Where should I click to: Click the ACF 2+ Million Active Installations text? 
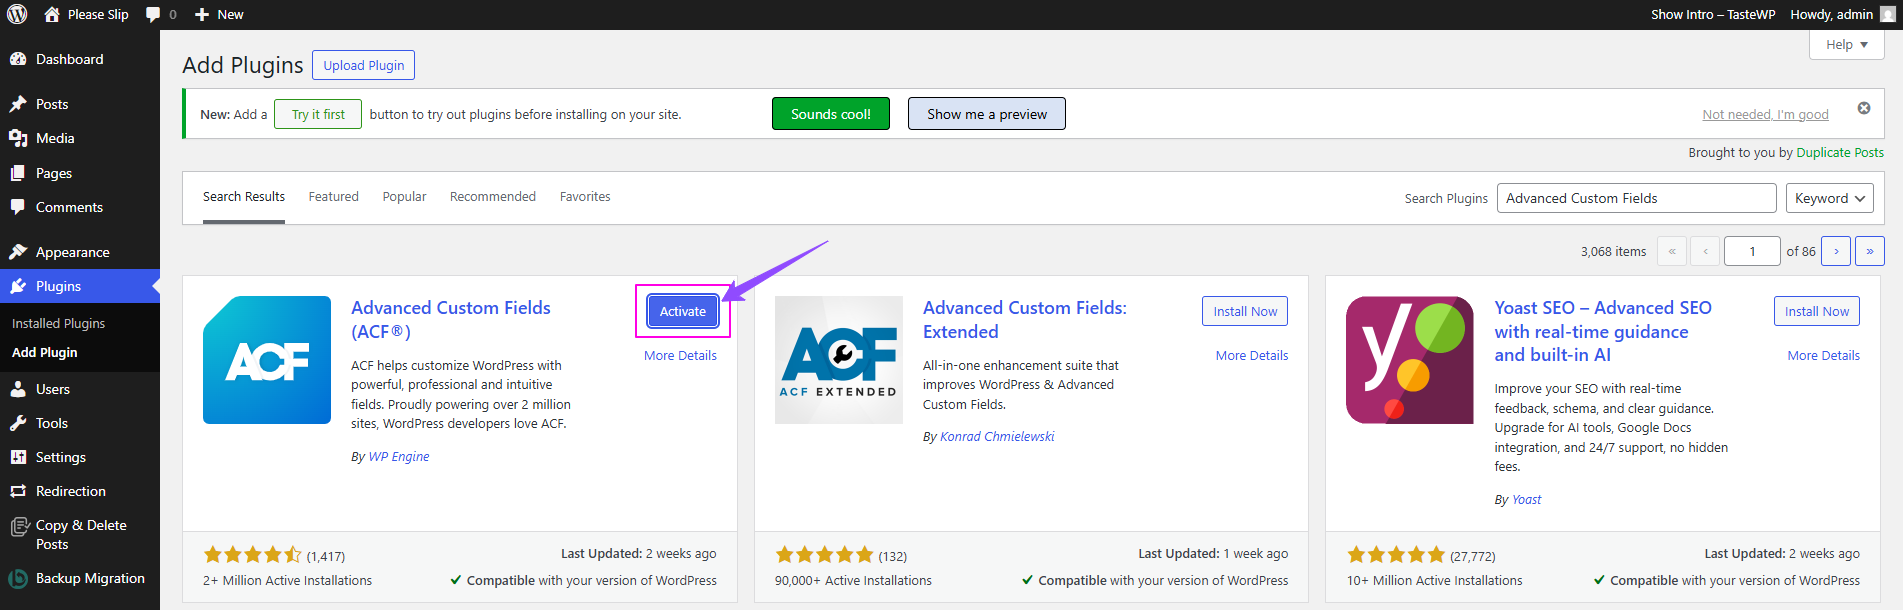pos(287,581)
